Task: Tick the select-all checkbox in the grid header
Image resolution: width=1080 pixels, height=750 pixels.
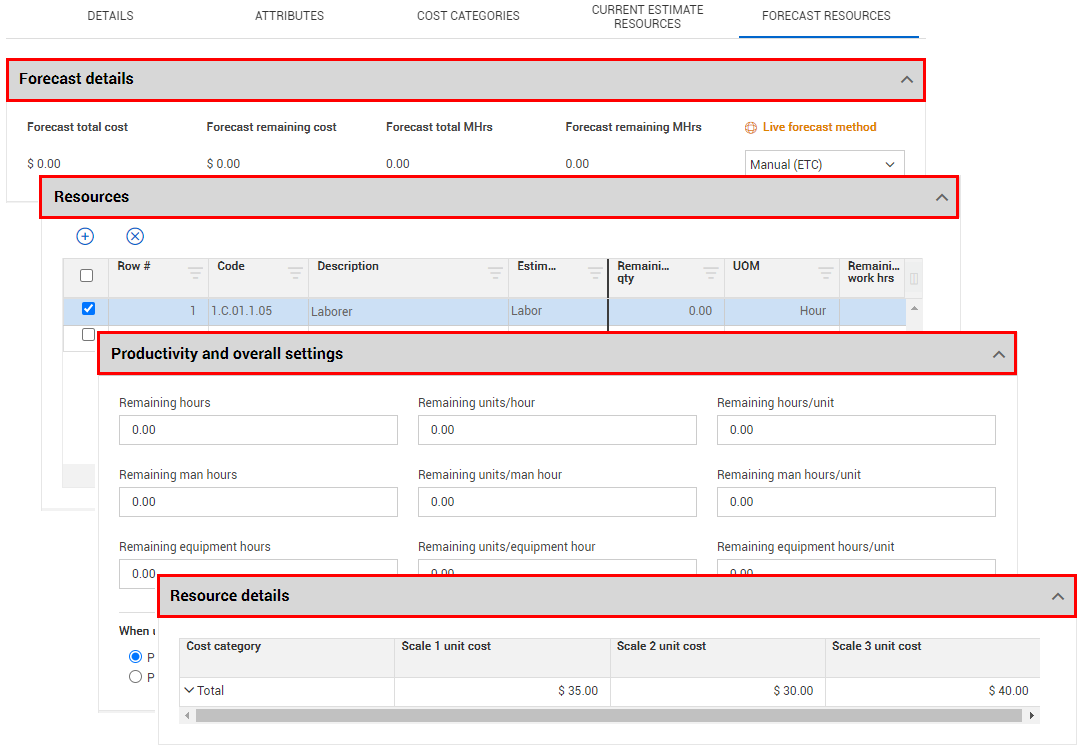Action: click(x=86, y=276)
